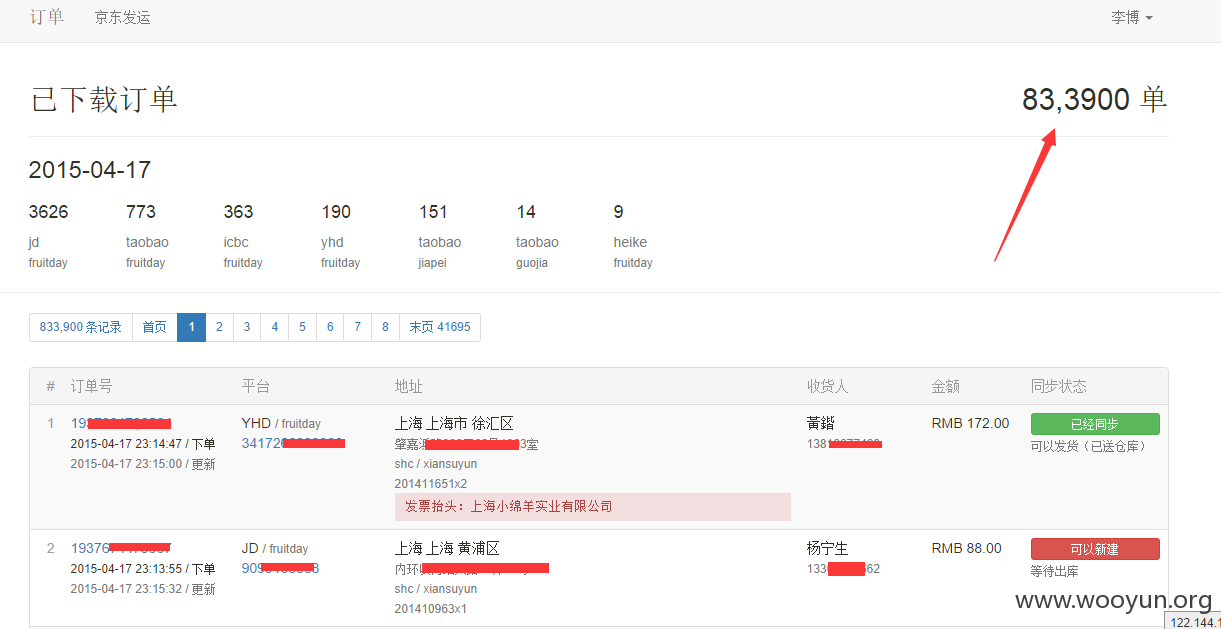
Task: Click the 14 taobao guojia count
Action: pos(526,212)
